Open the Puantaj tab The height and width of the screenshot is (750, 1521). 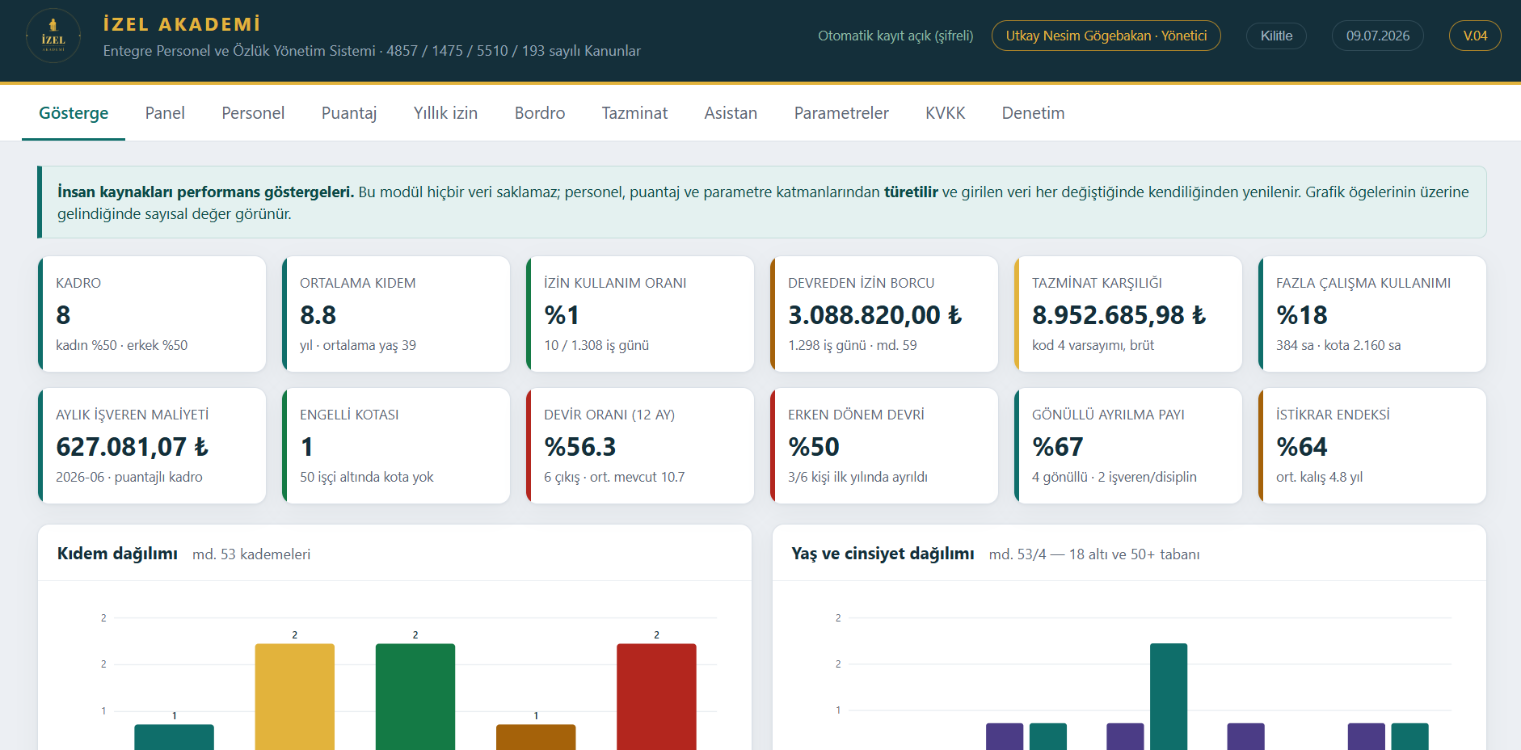point(349,113)
